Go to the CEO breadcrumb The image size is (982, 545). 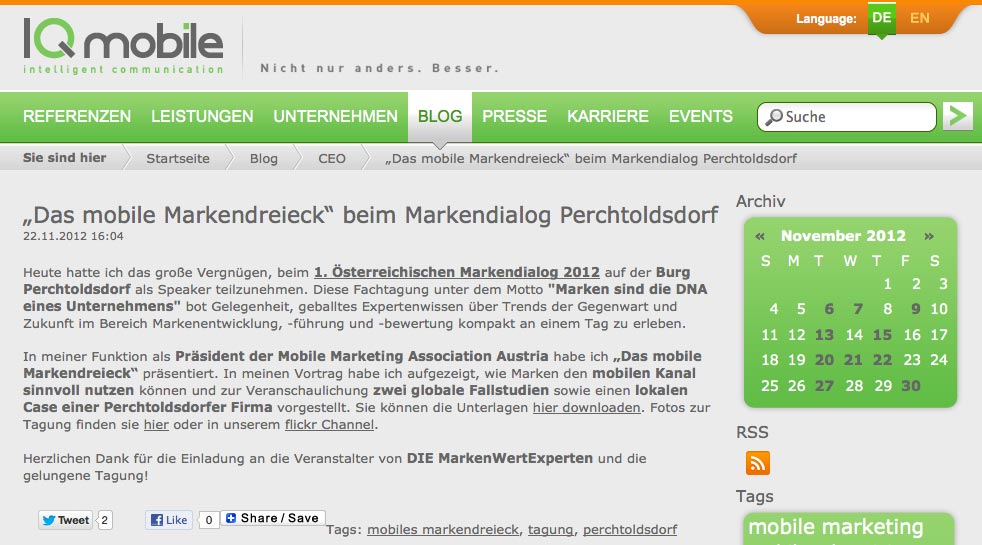(x=332, y=158)
